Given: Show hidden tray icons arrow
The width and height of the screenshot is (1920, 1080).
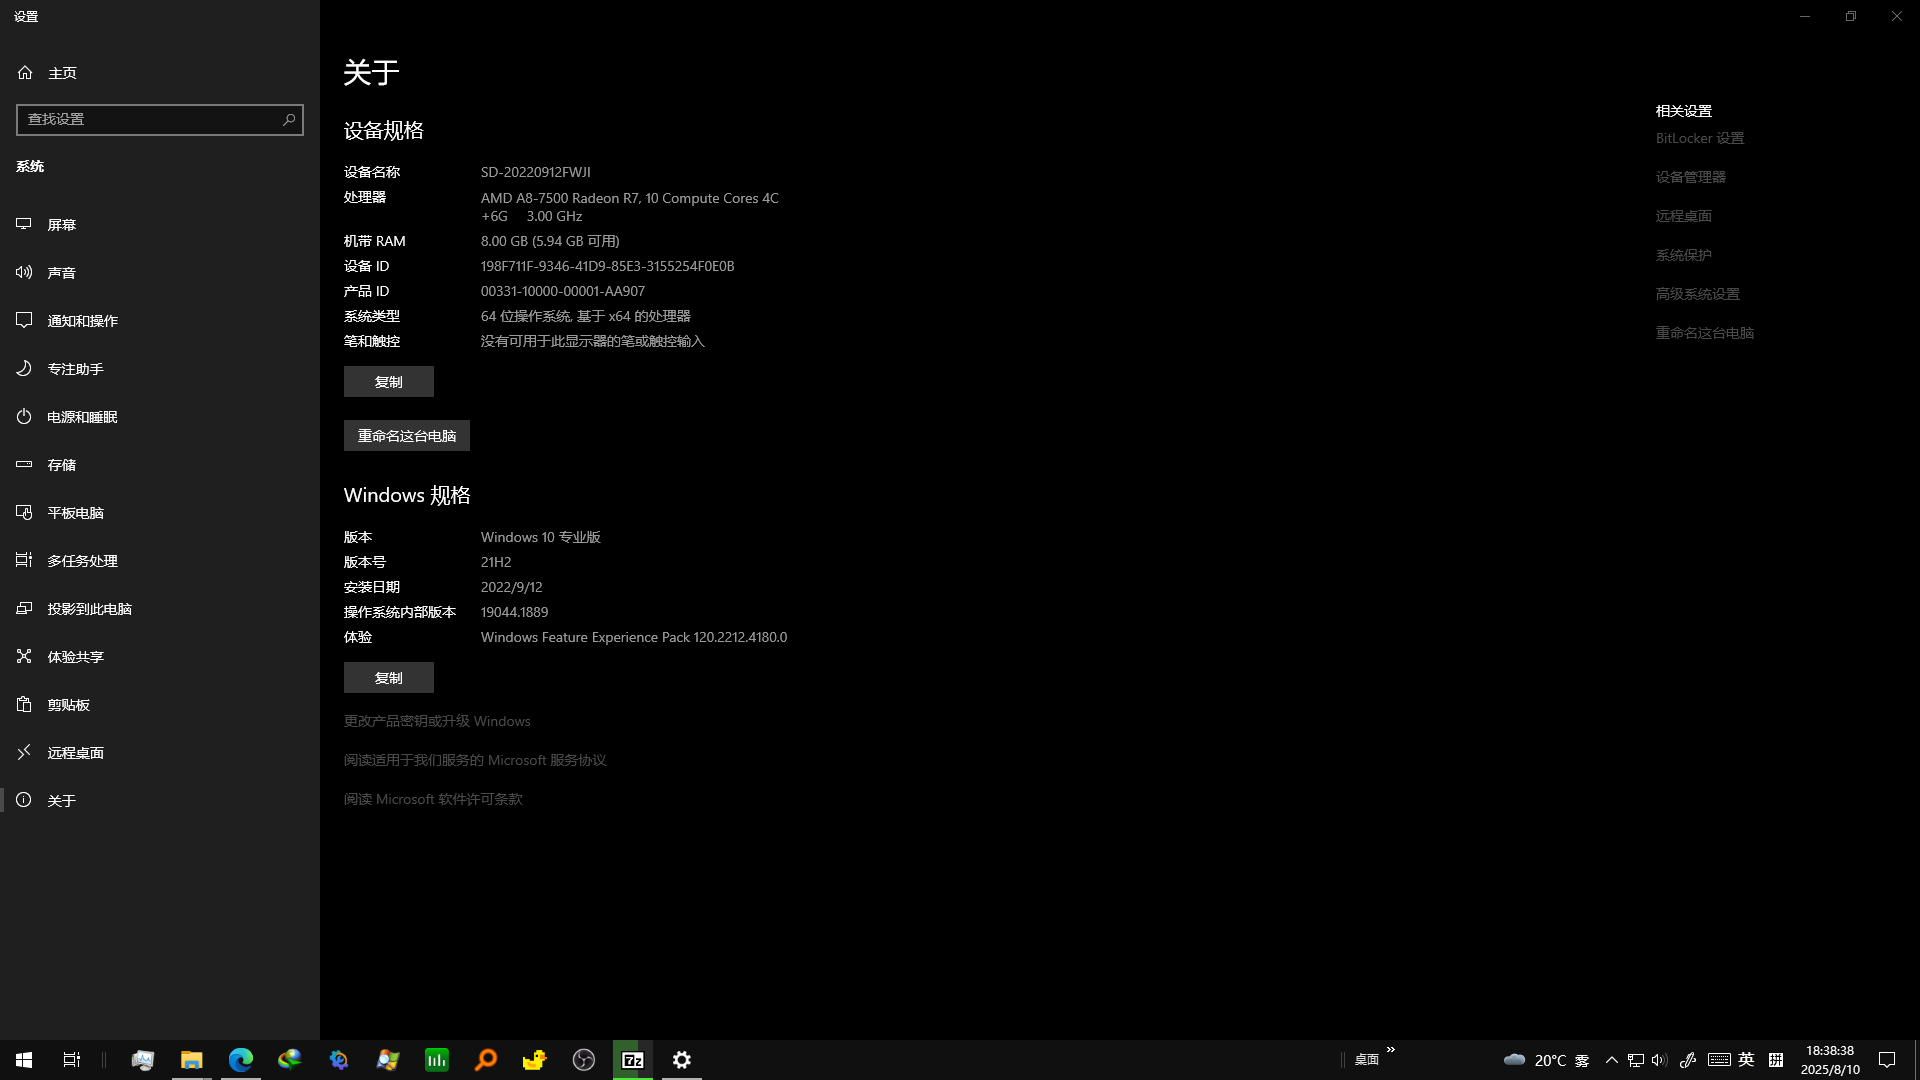Looking at the screenshot, I should coord(1611,1060).
